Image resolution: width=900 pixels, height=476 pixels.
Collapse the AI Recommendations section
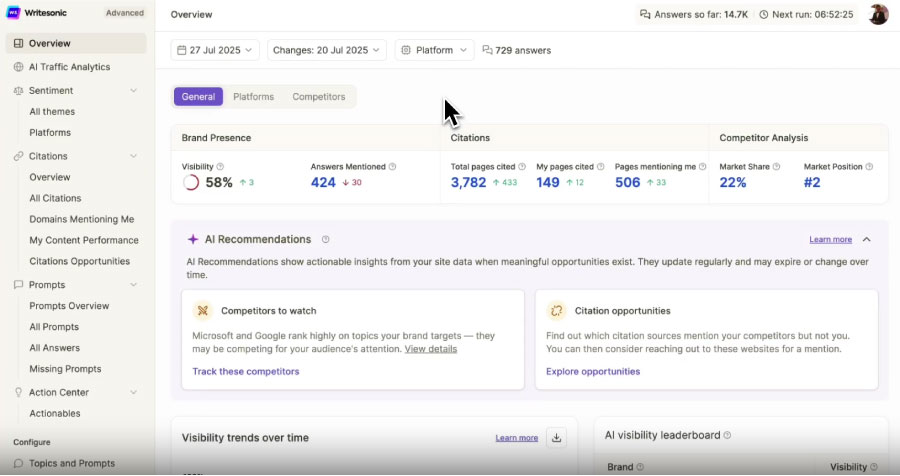click(866, 240)
